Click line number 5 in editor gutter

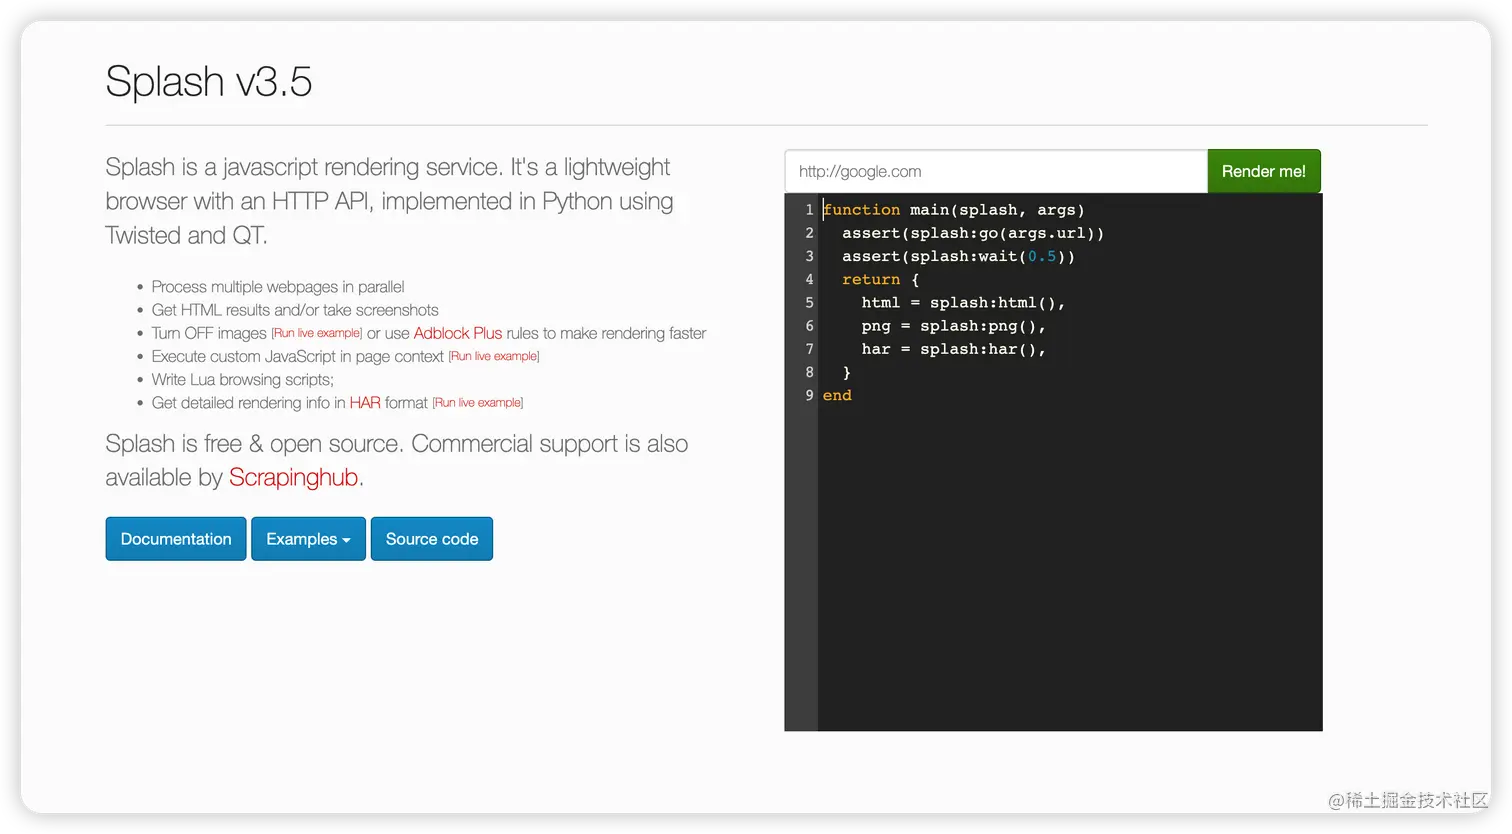point(809,302)
